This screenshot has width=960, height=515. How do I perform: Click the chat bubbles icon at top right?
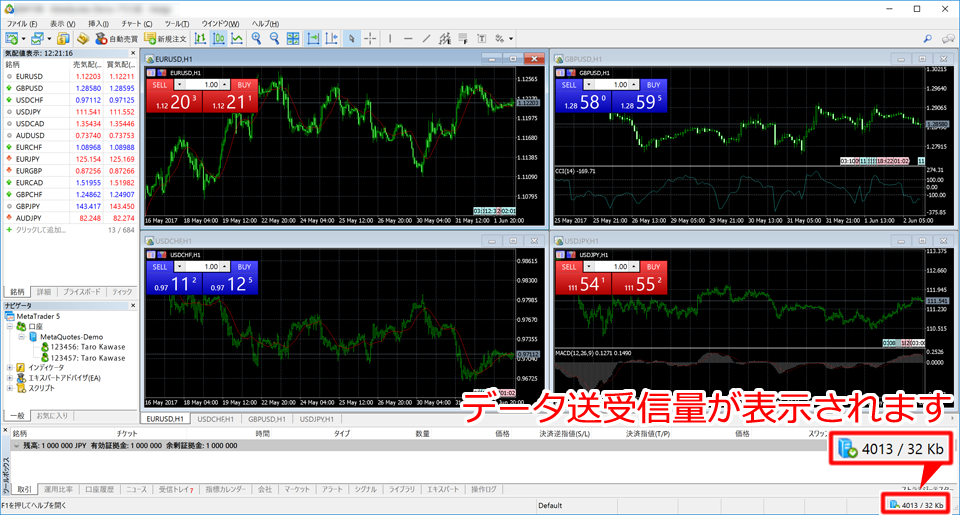948,39
